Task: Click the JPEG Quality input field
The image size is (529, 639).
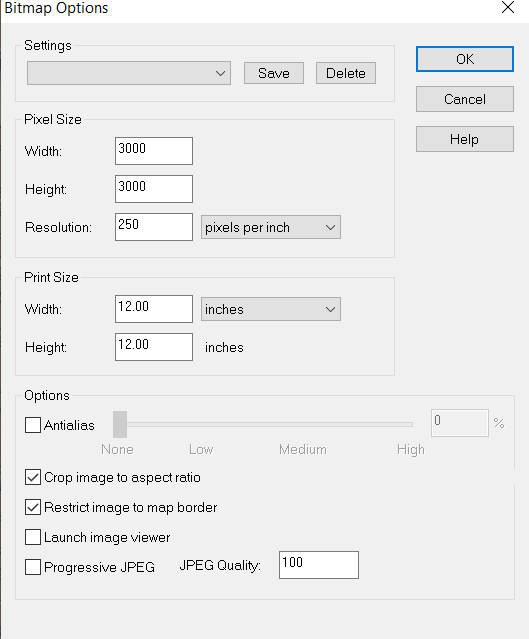Action: coord(319,565)
